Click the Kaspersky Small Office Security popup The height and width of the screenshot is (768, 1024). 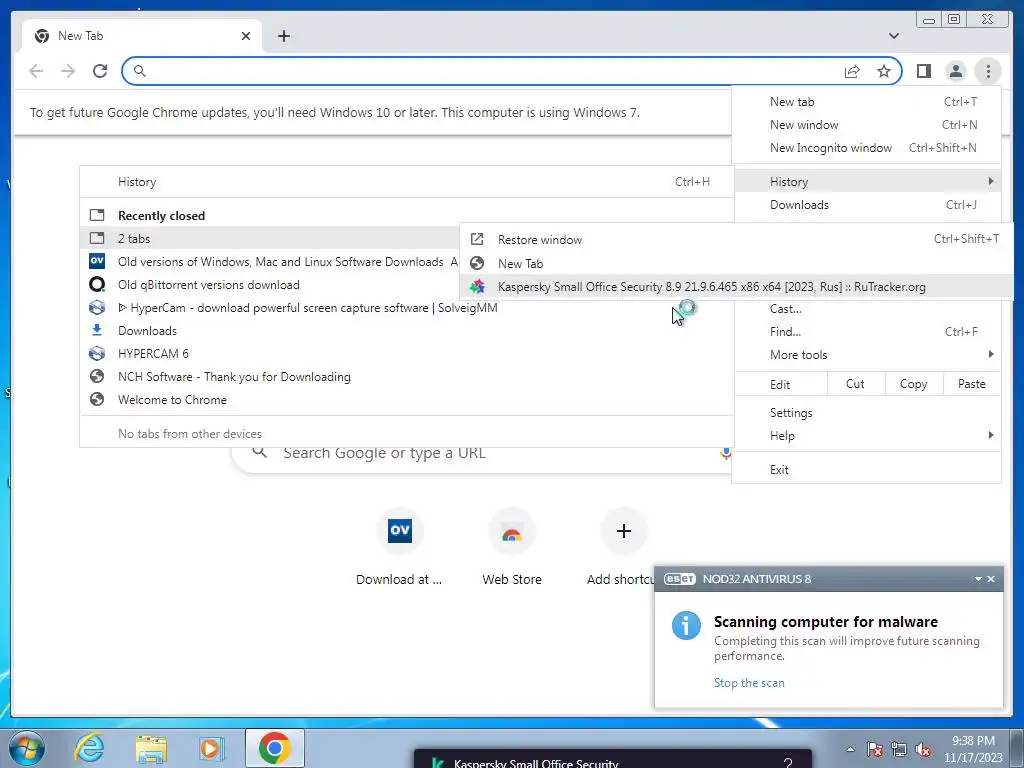point(613,759)
